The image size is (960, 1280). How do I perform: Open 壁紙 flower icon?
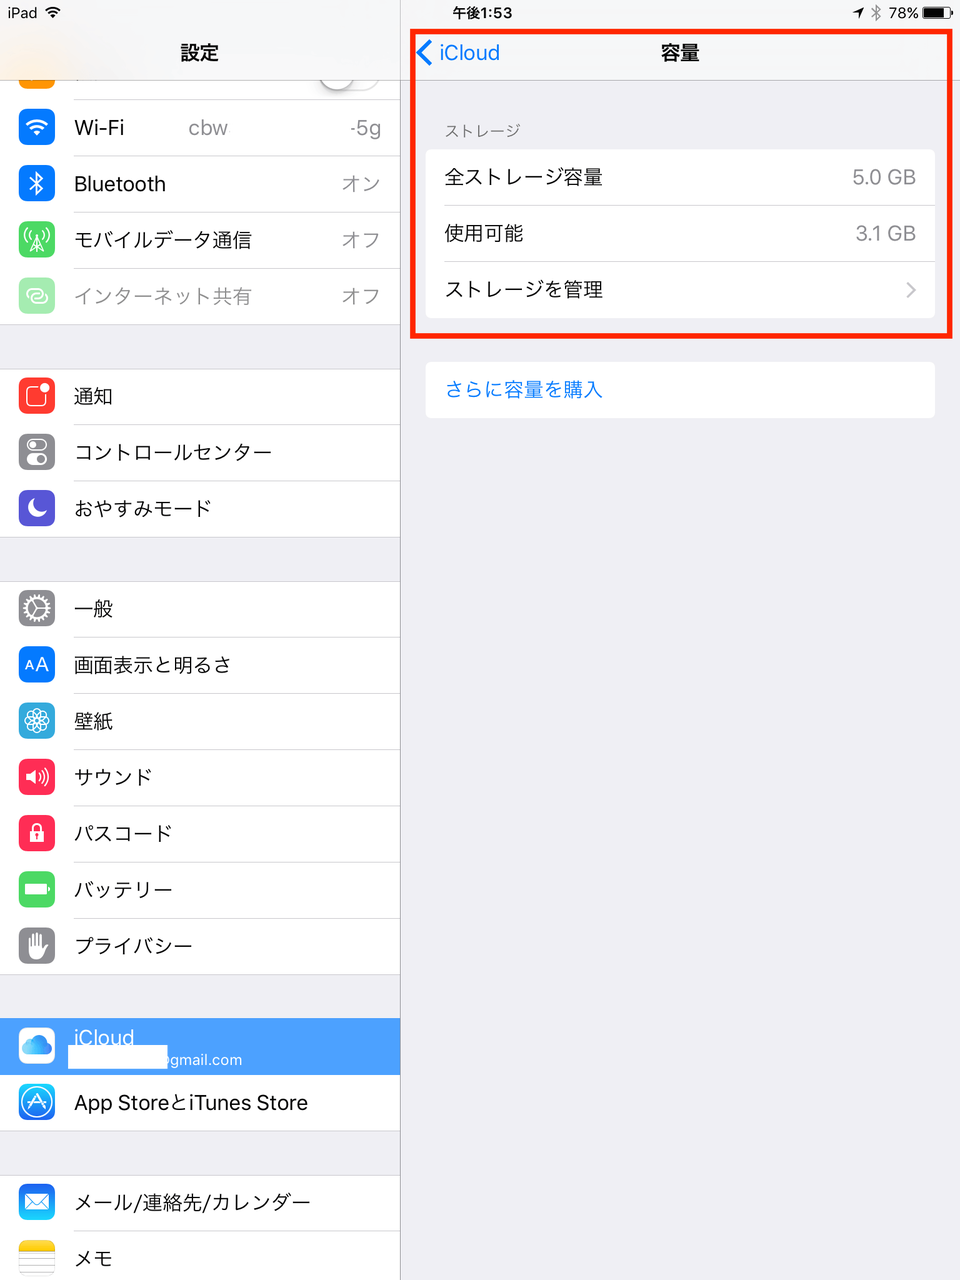pyautogui.click(x=37, y=720)
